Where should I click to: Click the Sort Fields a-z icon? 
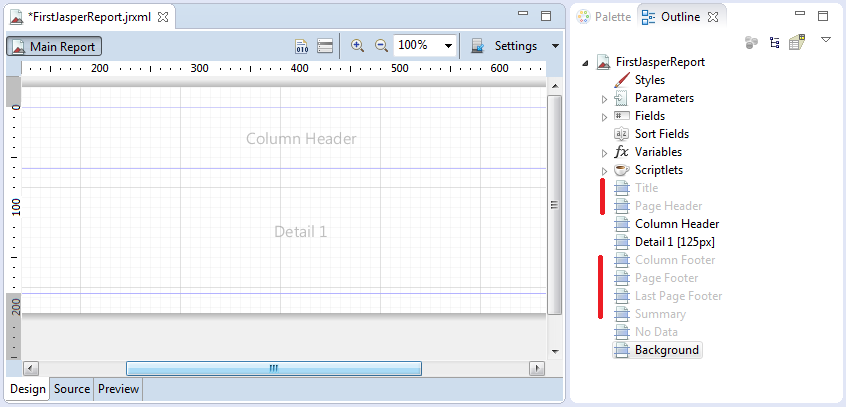[622, 134]
